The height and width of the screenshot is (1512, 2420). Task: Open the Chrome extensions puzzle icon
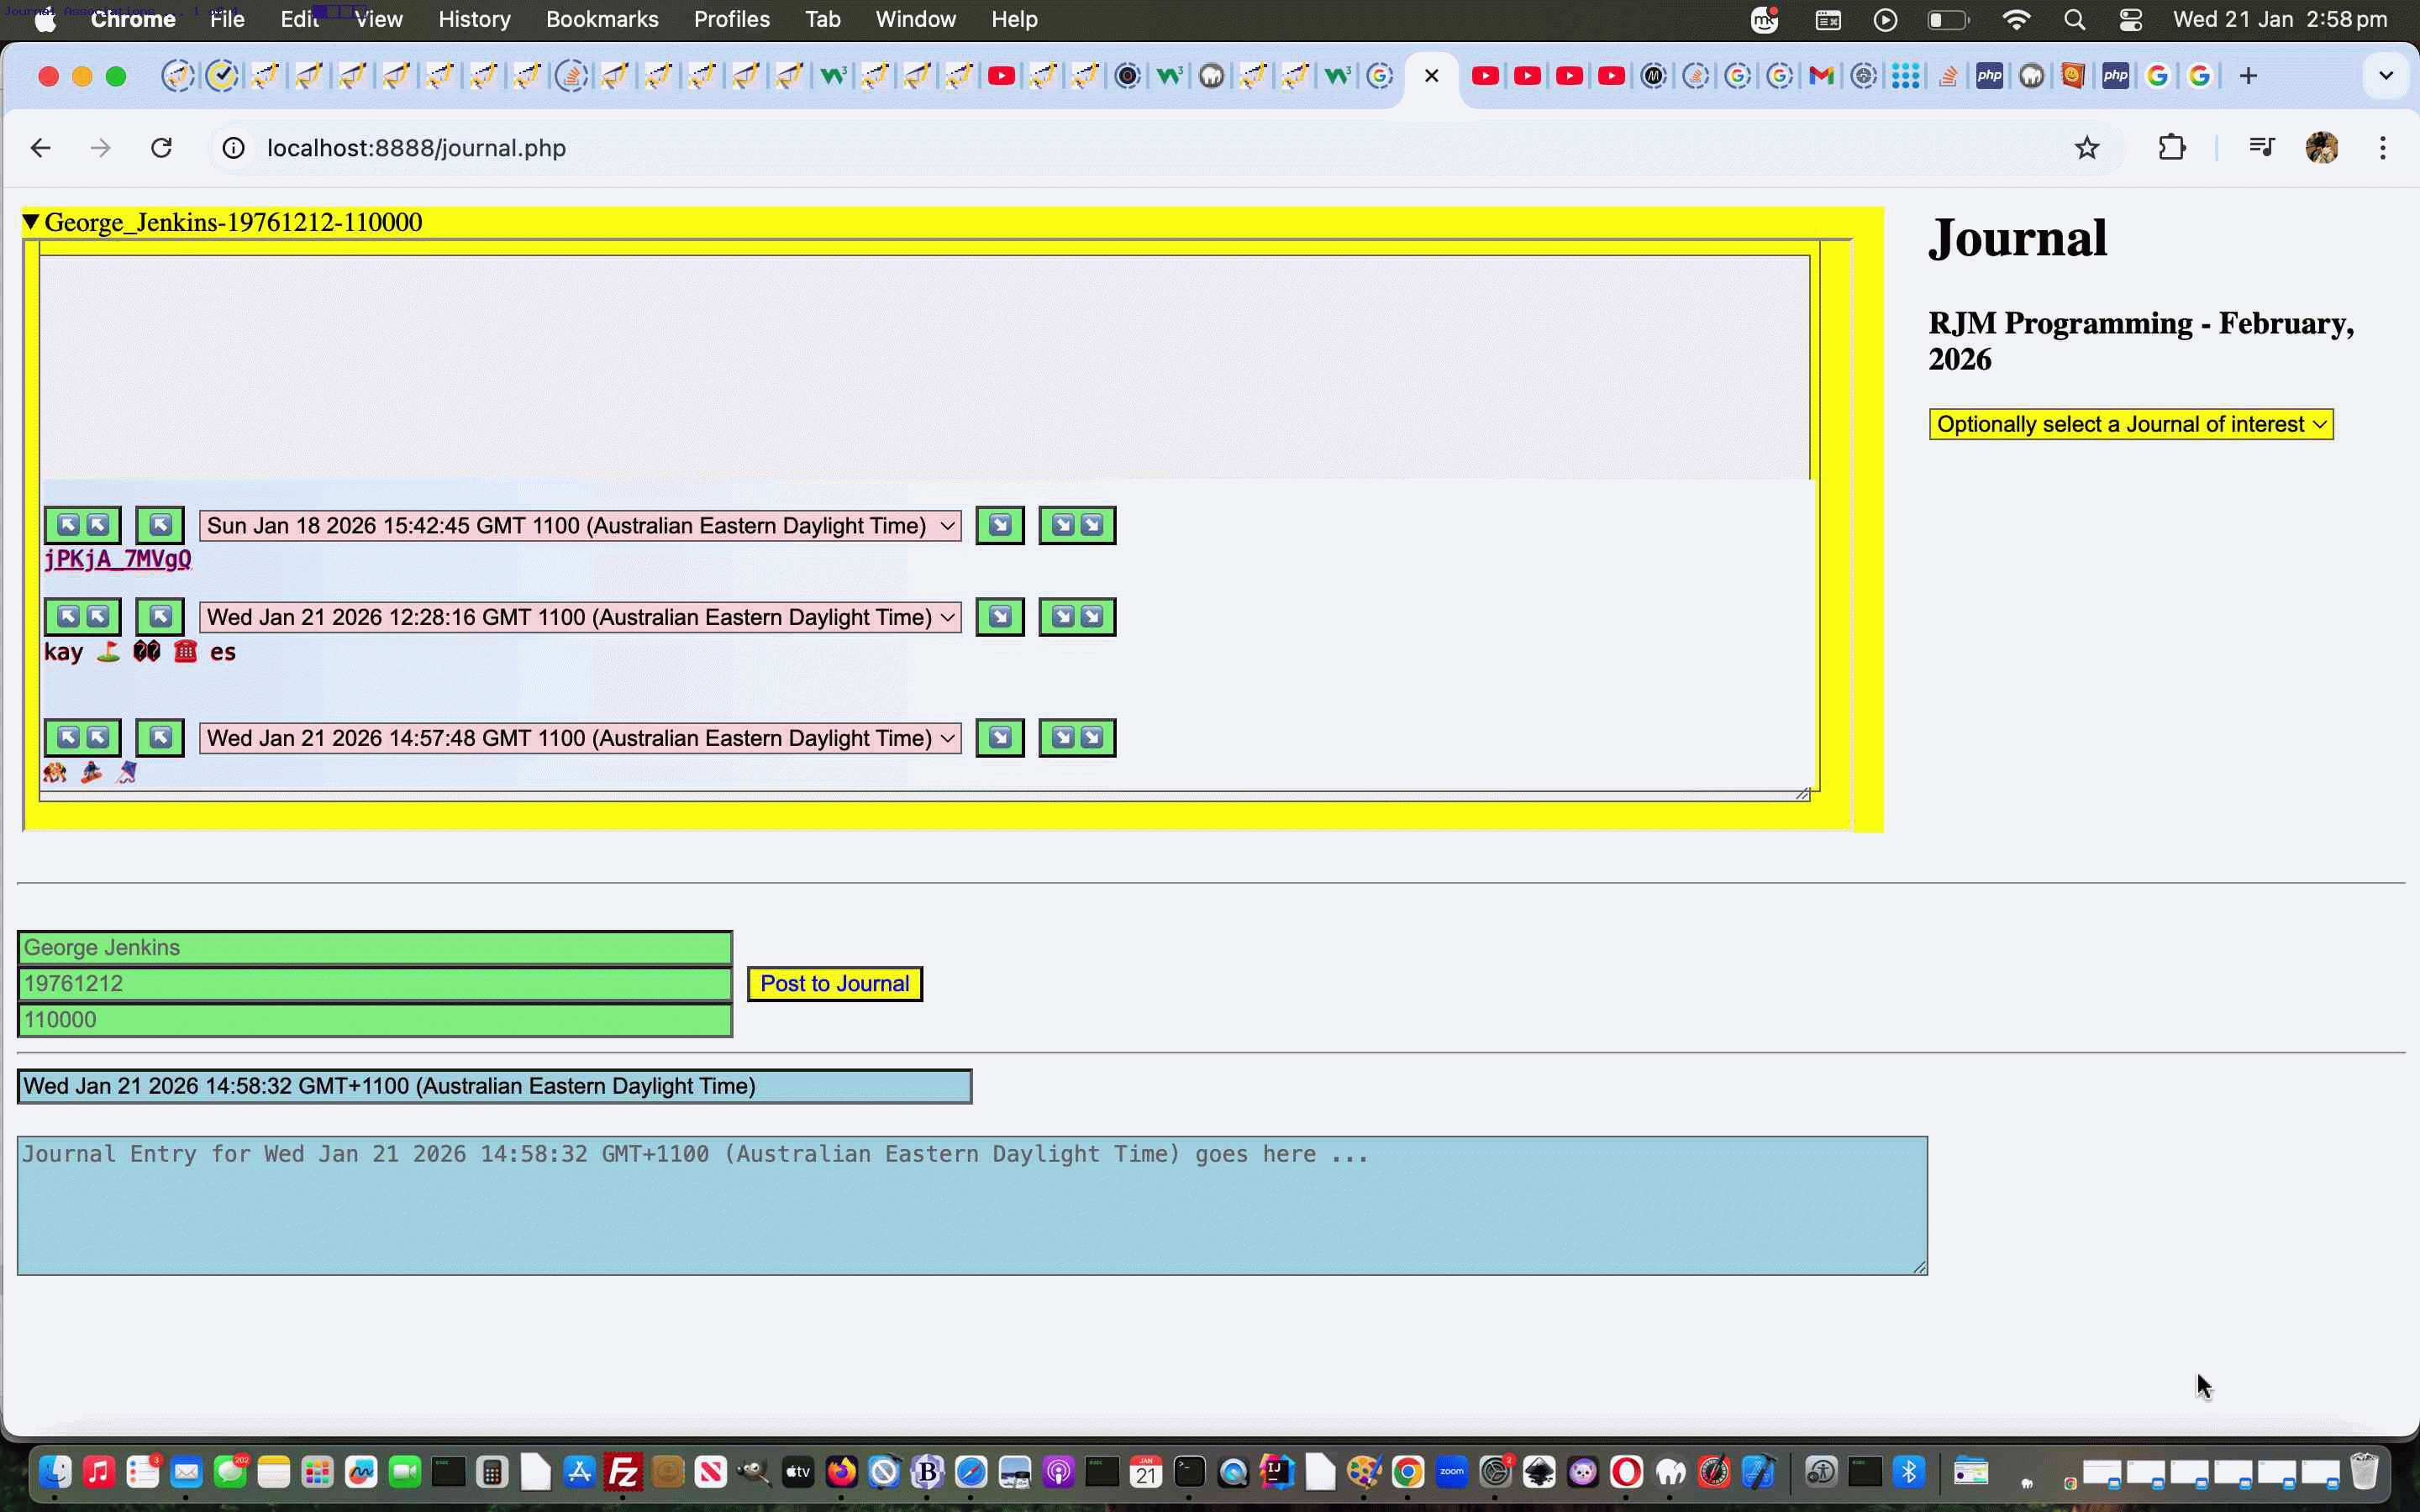click(x=2171, y=148)
